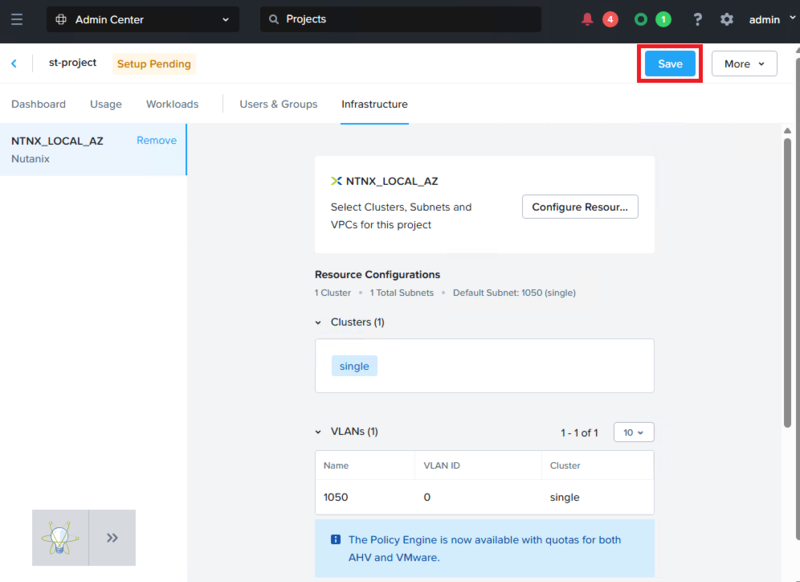This screenshot has height=582, width=800.
Task: Click the 'single' cluster tag
Action: [x=354, y=366]
